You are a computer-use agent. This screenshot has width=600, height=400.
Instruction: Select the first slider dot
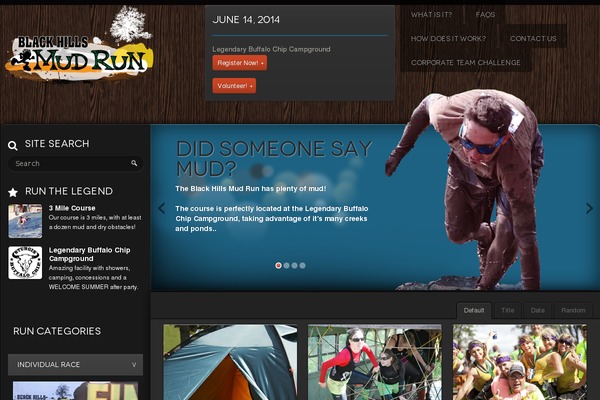(x=278, y=265)
